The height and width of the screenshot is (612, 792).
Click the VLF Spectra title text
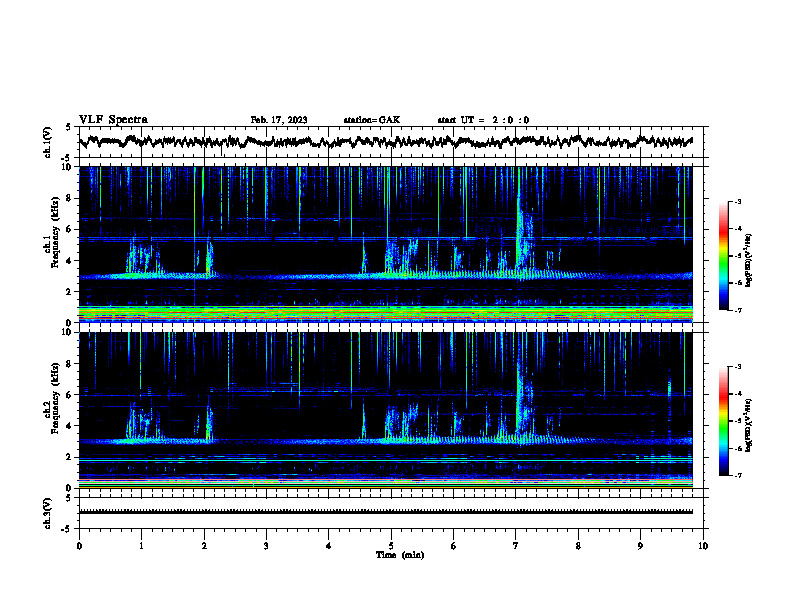113,120
